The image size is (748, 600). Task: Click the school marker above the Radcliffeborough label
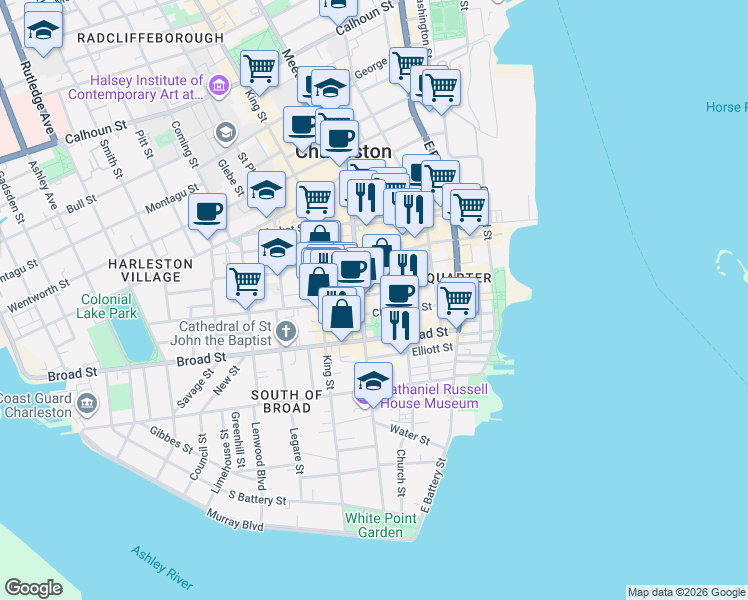pos(43,30)
